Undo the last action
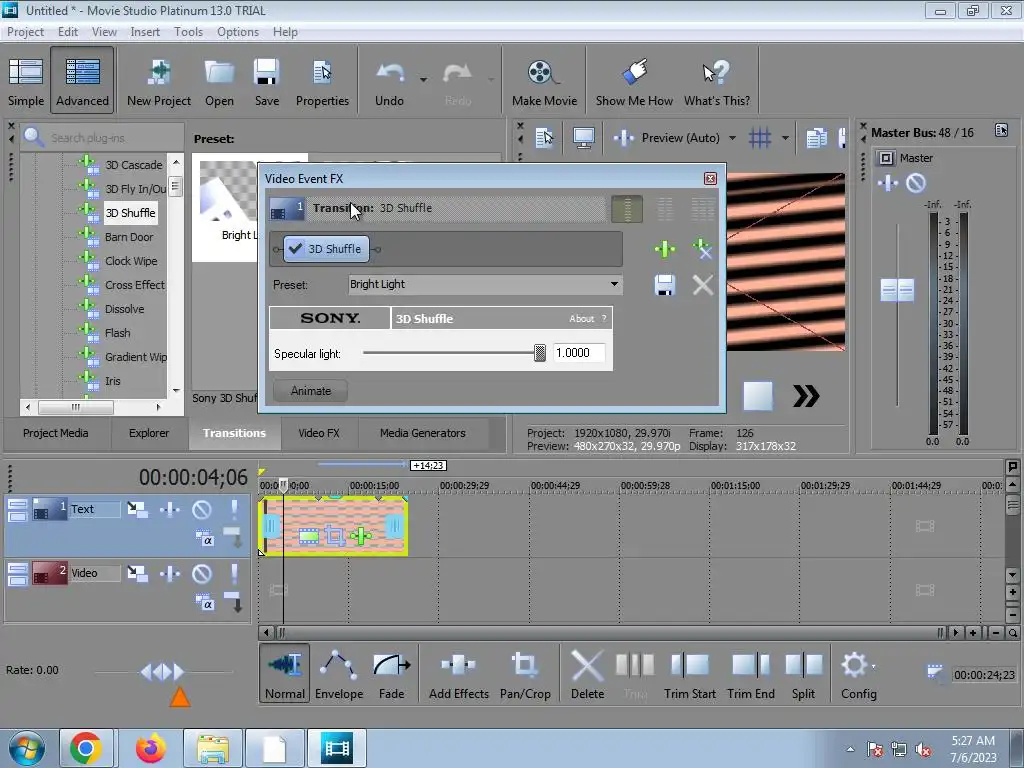1024x768 pixels. tap(390, 82)
